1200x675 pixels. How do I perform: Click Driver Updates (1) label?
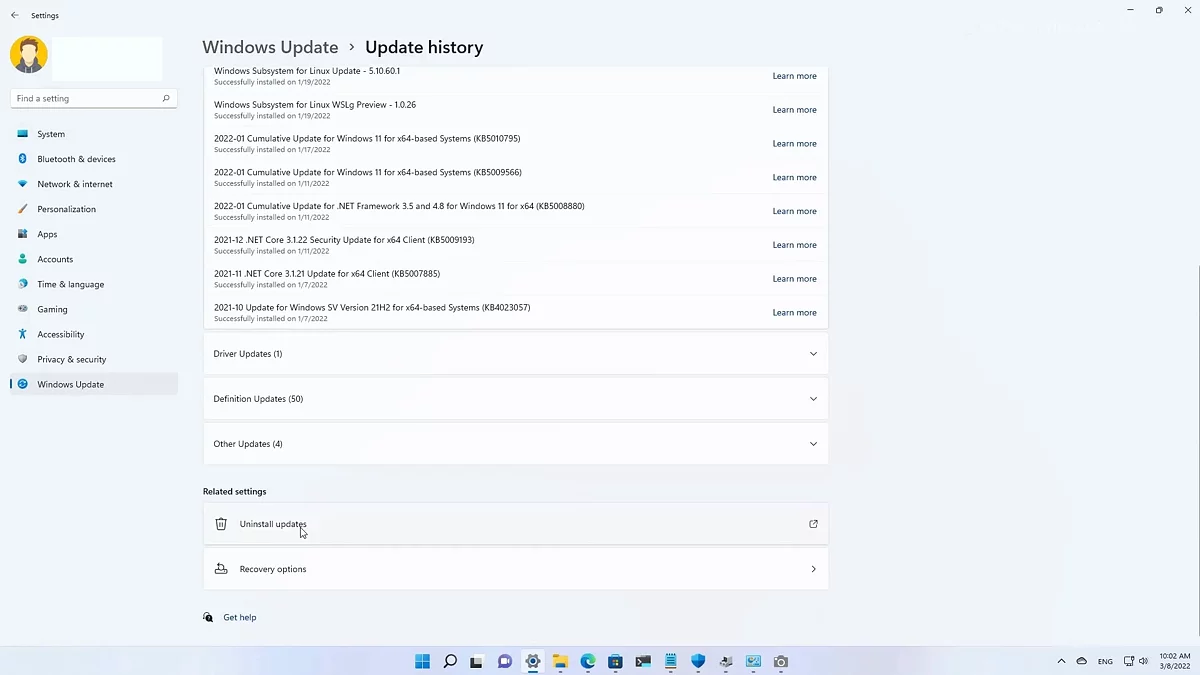(x=248, y=354)
